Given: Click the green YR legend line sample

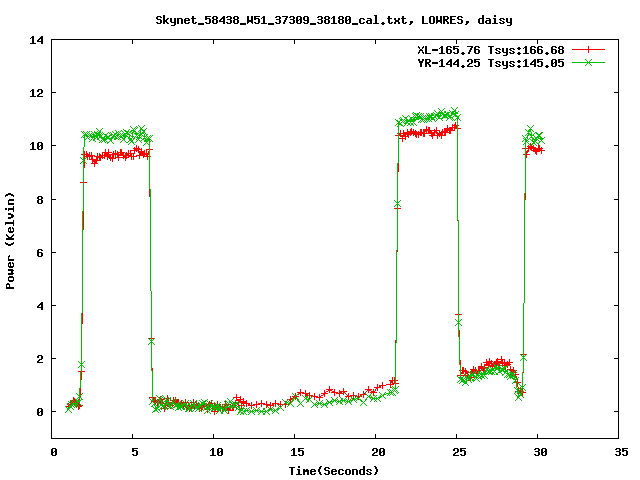Looking at the screenshot, I should point(588,62).
